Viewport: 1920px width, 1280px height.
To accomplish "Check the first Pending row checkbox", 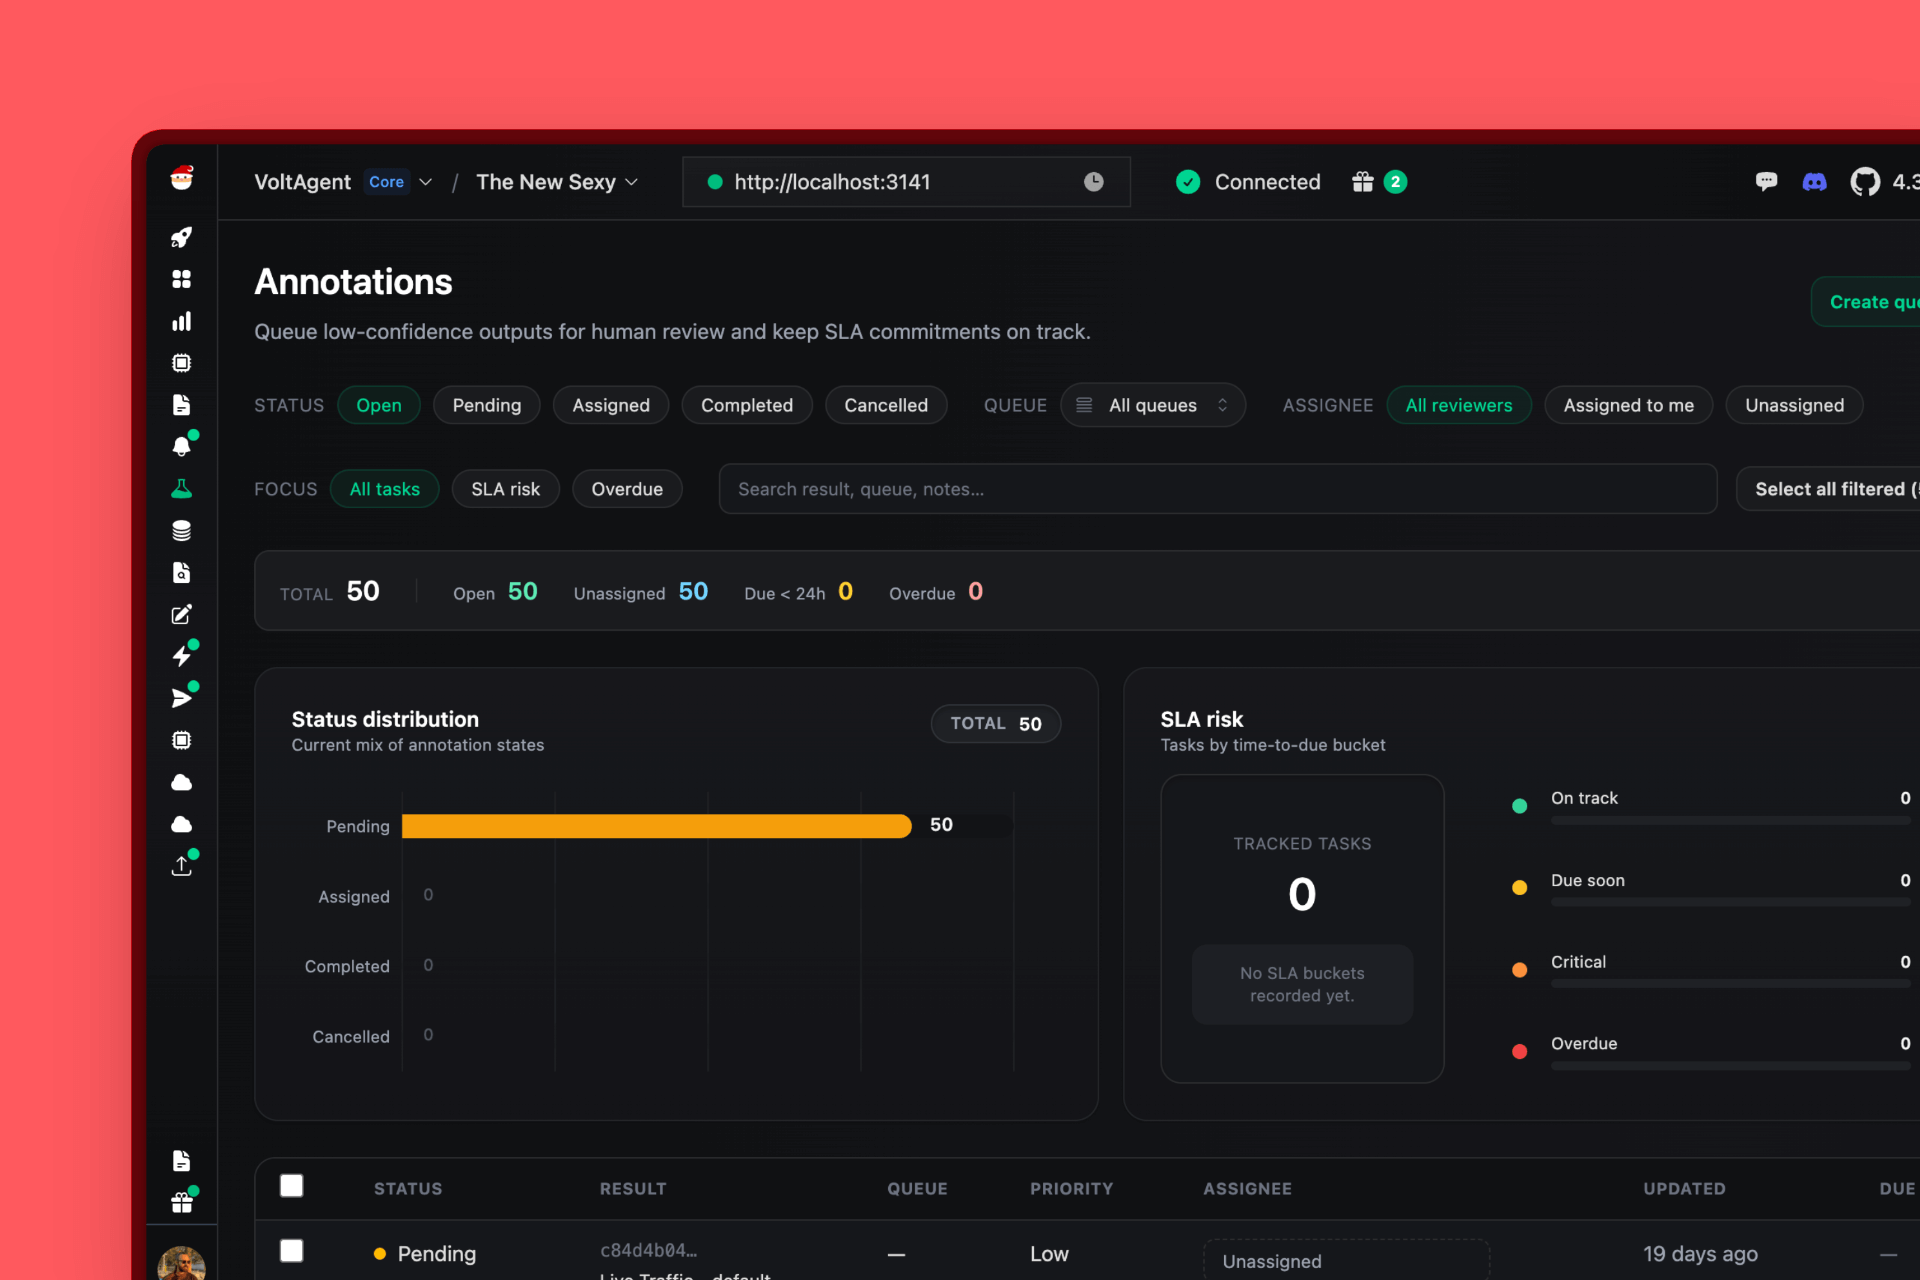I will [x=291, y=1251].
